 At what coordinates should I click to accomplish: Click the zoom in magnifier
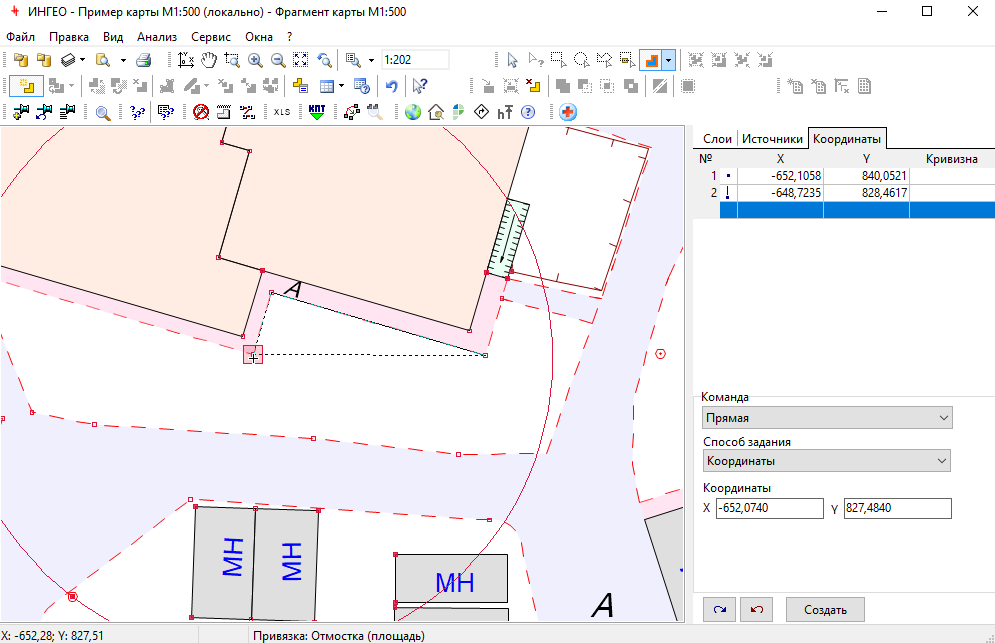pyautogui.click(x=255, y=60)
